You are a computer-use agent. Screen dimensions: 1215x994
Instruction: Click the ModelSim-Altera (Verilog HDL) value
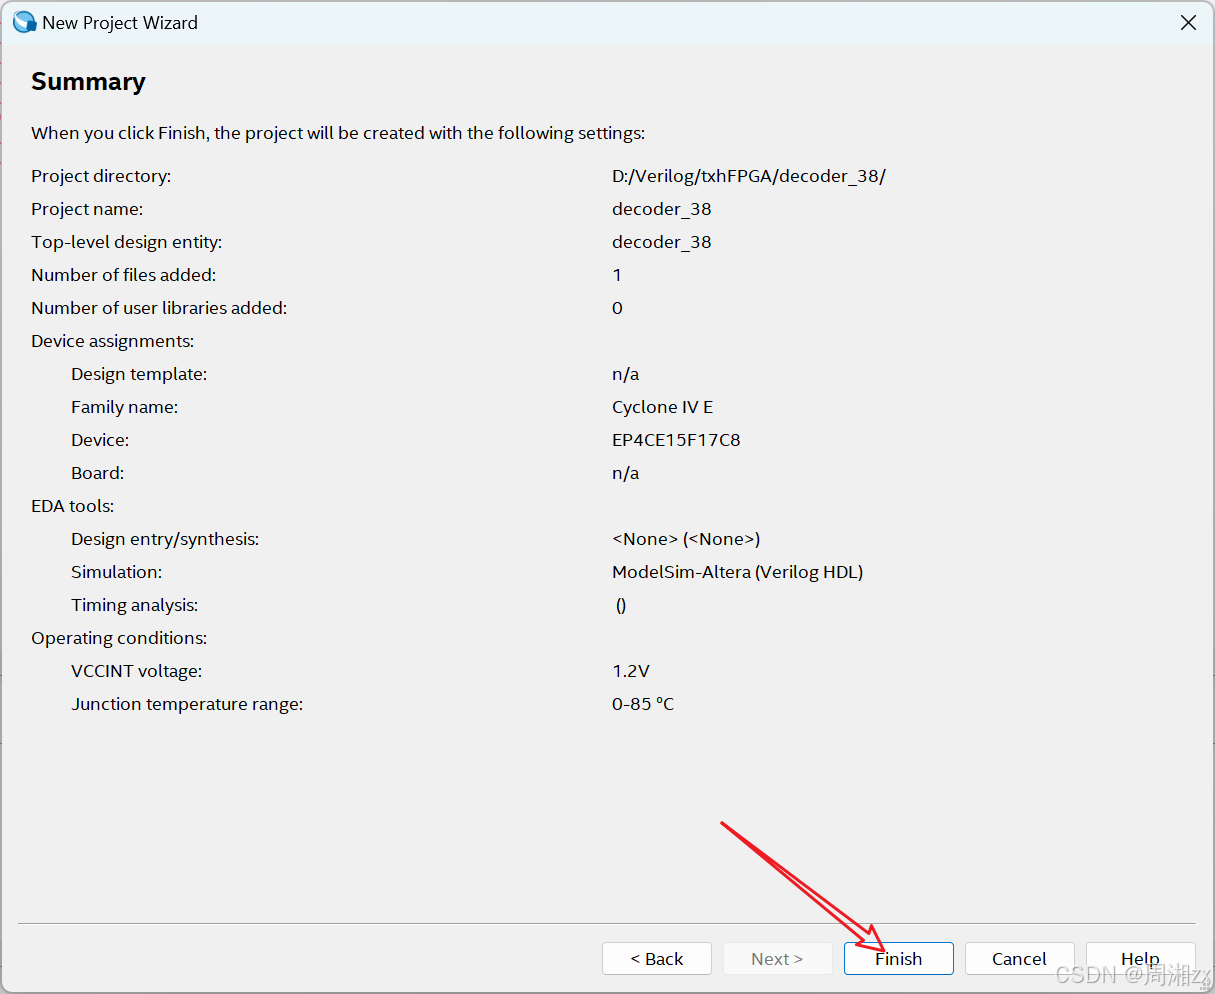[x=737, y=572]
